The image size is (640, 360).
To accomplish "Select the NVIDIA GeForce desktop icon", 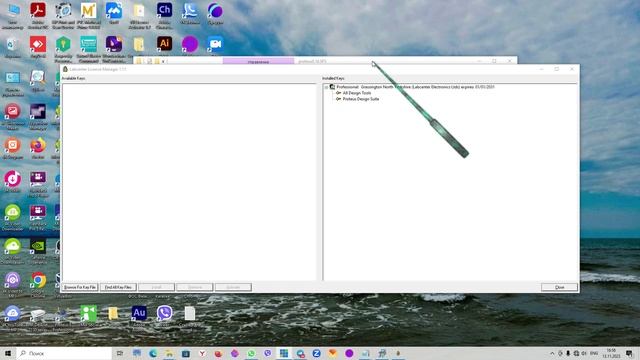I will (38, 247).
